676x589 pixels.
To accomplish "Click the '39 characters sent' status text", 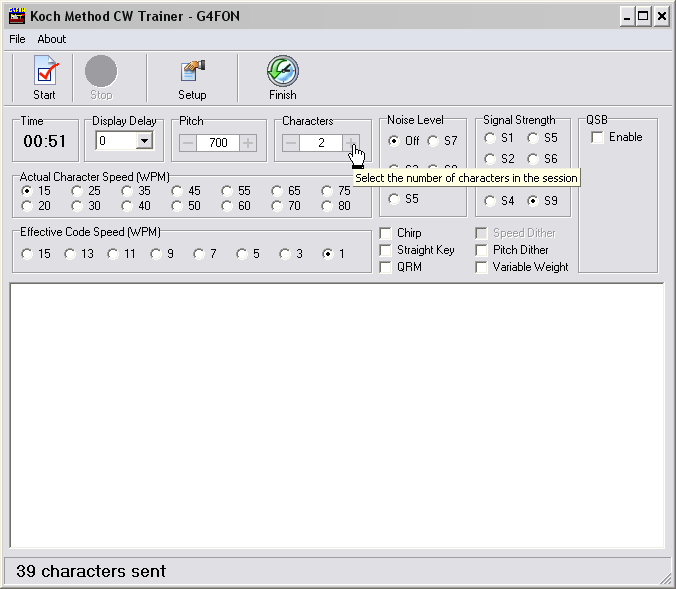I will [91, 571].
